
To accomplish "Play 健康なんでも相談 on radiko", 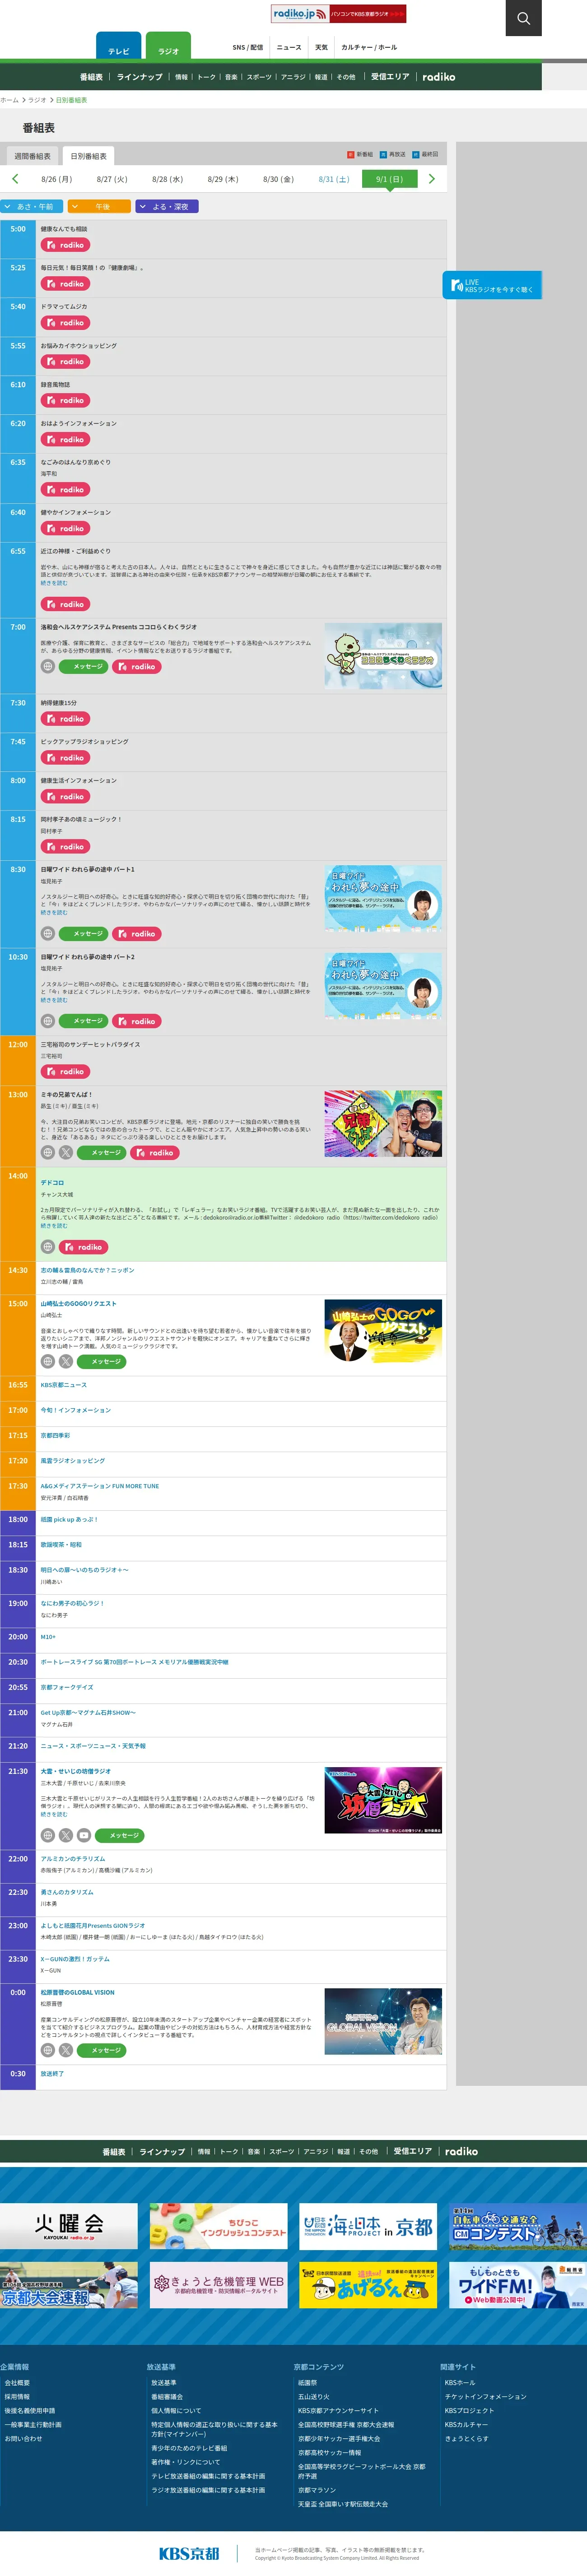I will tap(66, 245).
